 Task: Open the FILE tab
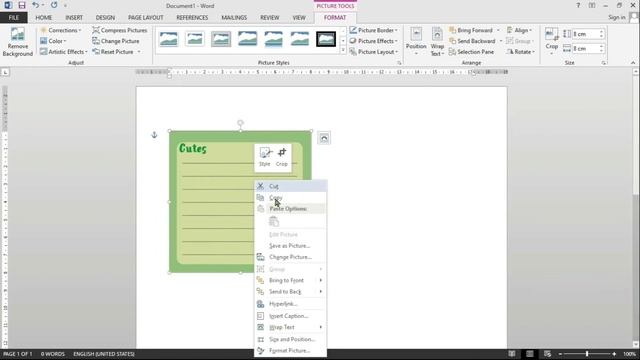13,18
